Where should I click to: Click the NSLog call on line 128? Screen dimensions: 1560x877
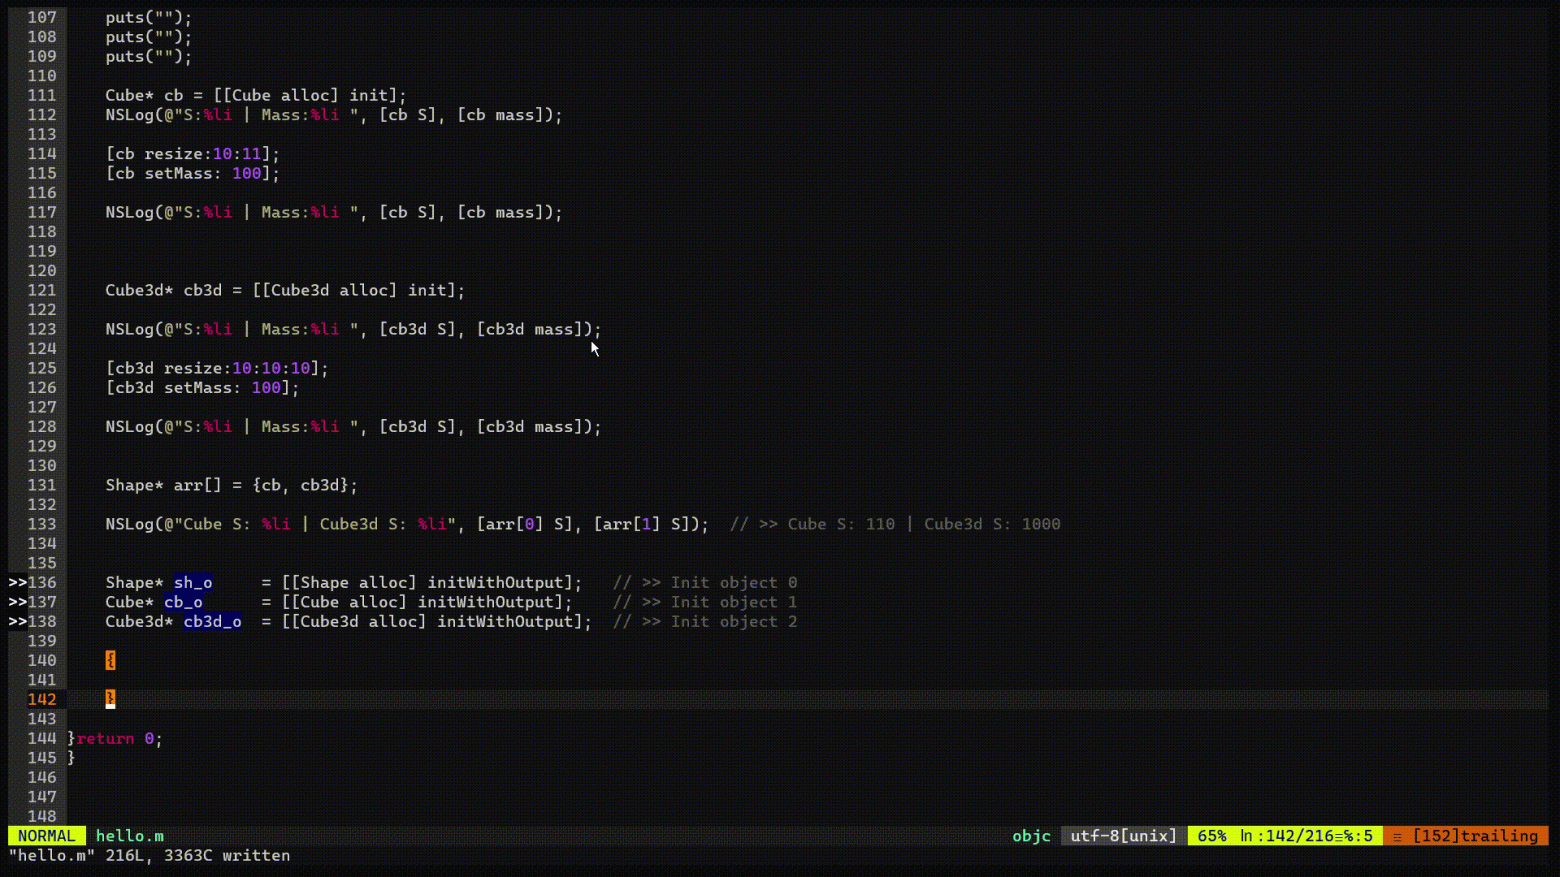pyautogui.click(x=354, y=427)
